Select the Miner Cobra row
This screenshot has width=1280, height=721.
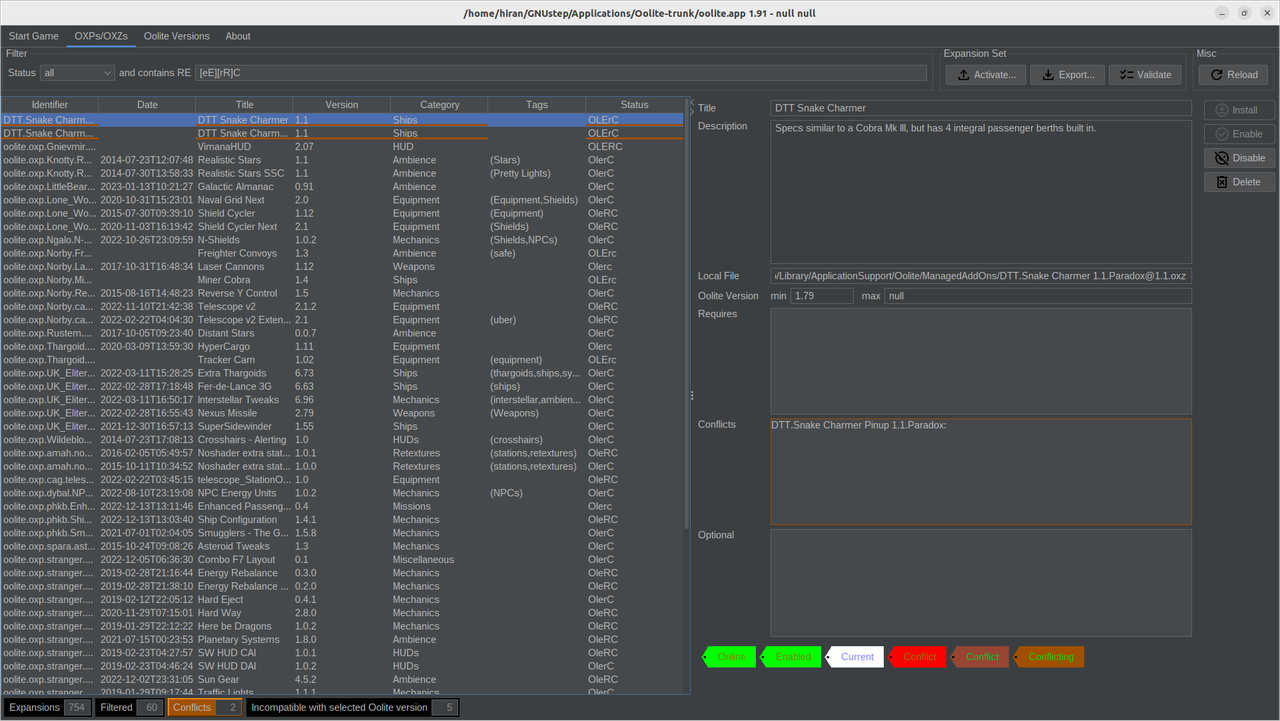tap(342, 280)
